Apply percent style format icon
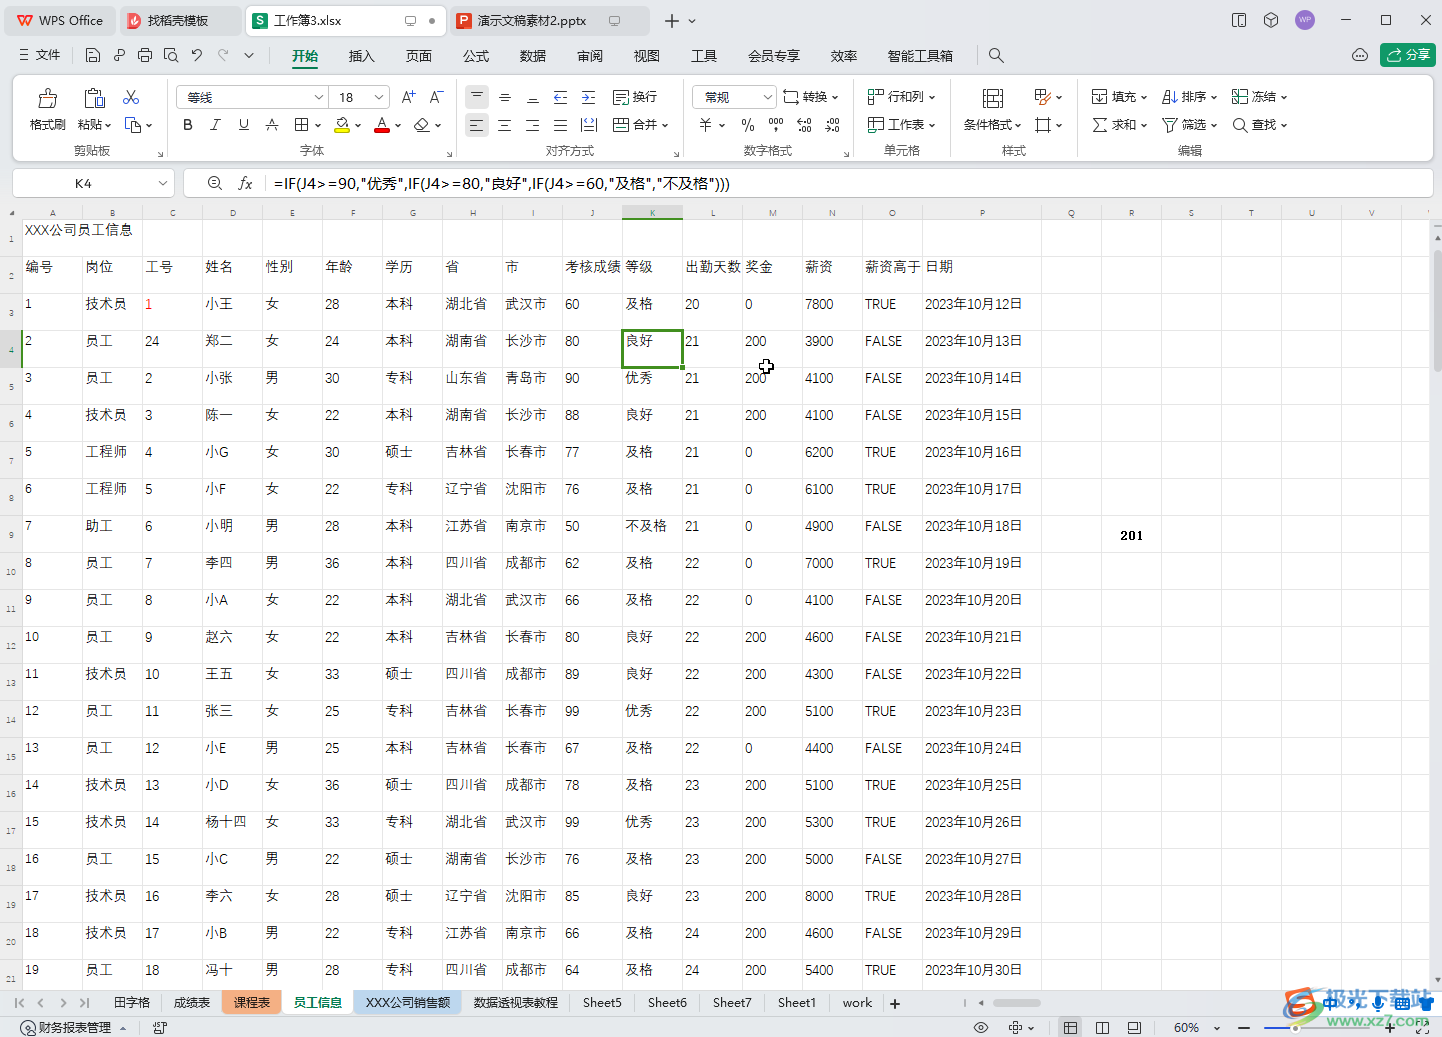The width and height of the screenshot is (1442, 1037). coord(748,125)
